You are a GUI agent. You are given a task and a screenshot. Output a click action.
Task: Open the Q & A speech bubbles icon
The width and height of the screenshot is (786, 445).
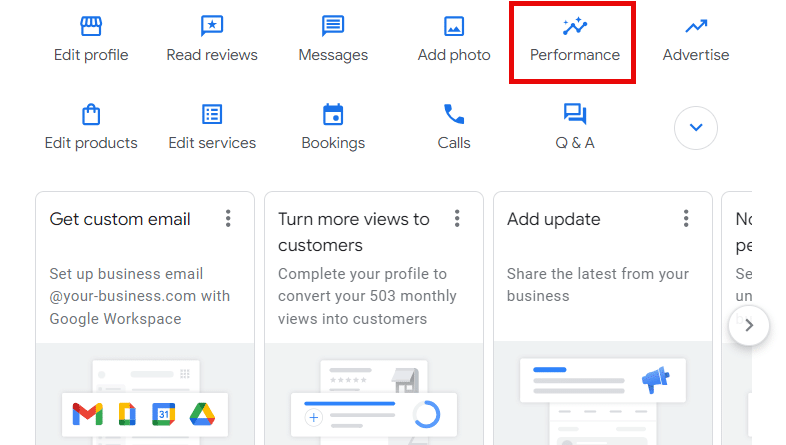[x=575, y=114]
